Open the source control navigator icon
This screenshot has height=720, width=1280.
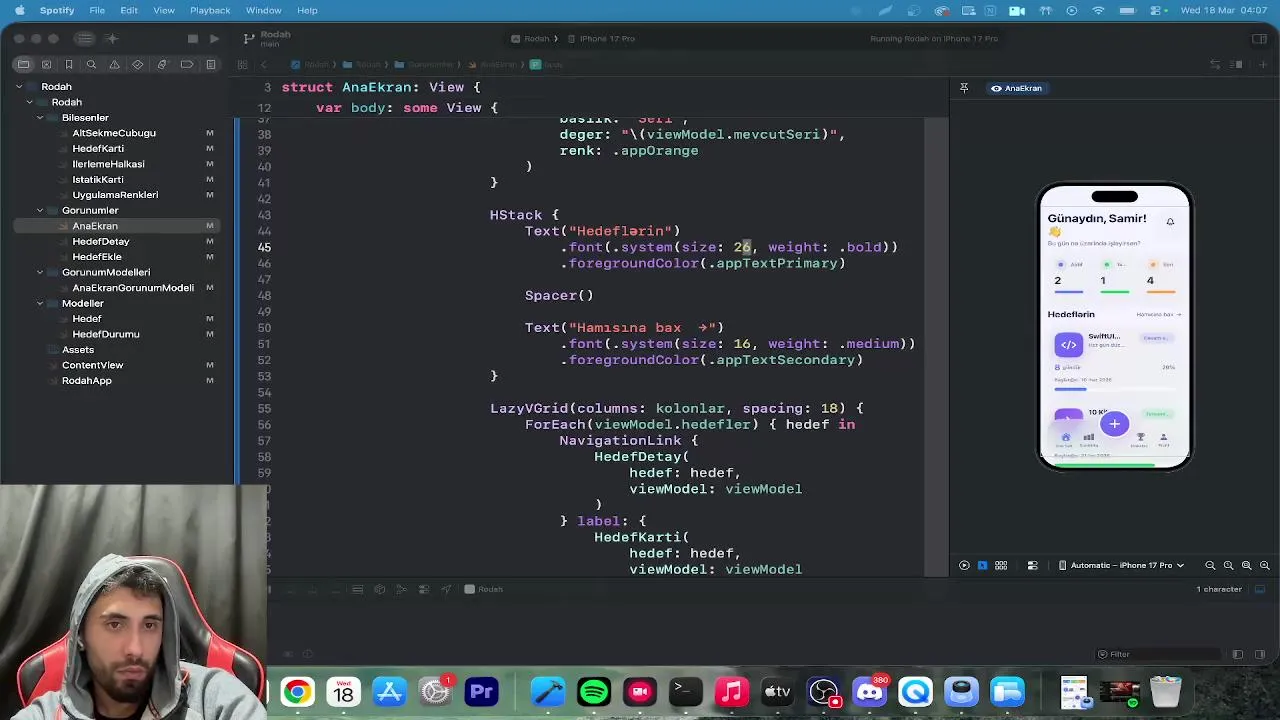[x=46, y=65]
